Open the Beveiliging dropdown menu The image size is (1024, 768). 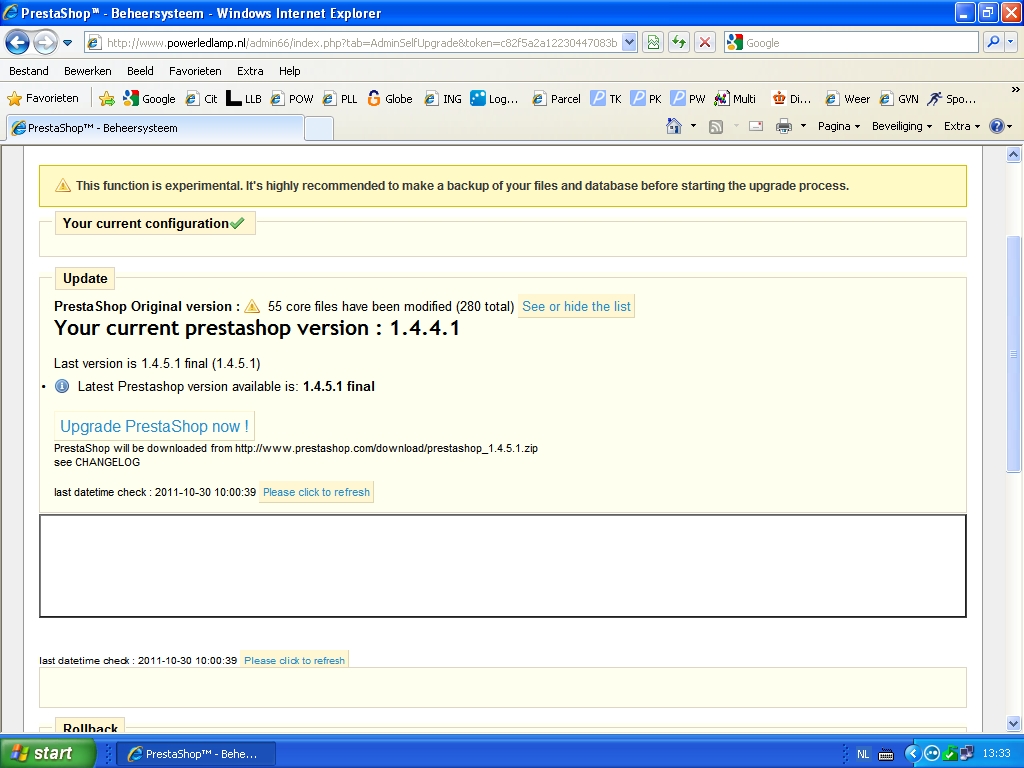coord(902,126)
